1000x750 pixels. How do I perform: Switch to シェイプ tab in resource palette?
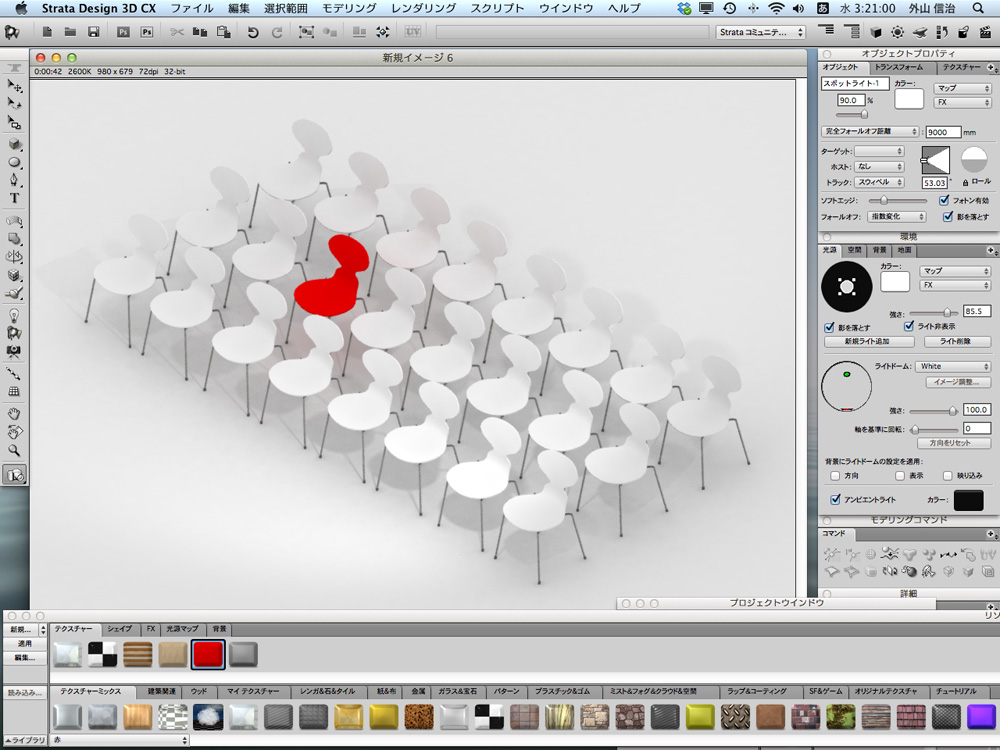pyautogui.click(x=119, y=629)
